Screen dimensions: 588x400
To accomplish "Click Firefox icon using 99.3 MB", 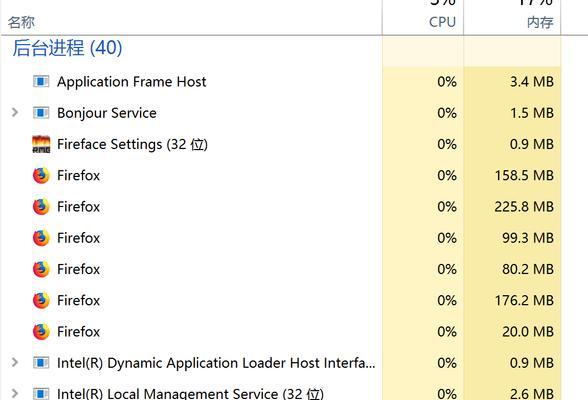I will pyautogui.click(x=41, y=238).
